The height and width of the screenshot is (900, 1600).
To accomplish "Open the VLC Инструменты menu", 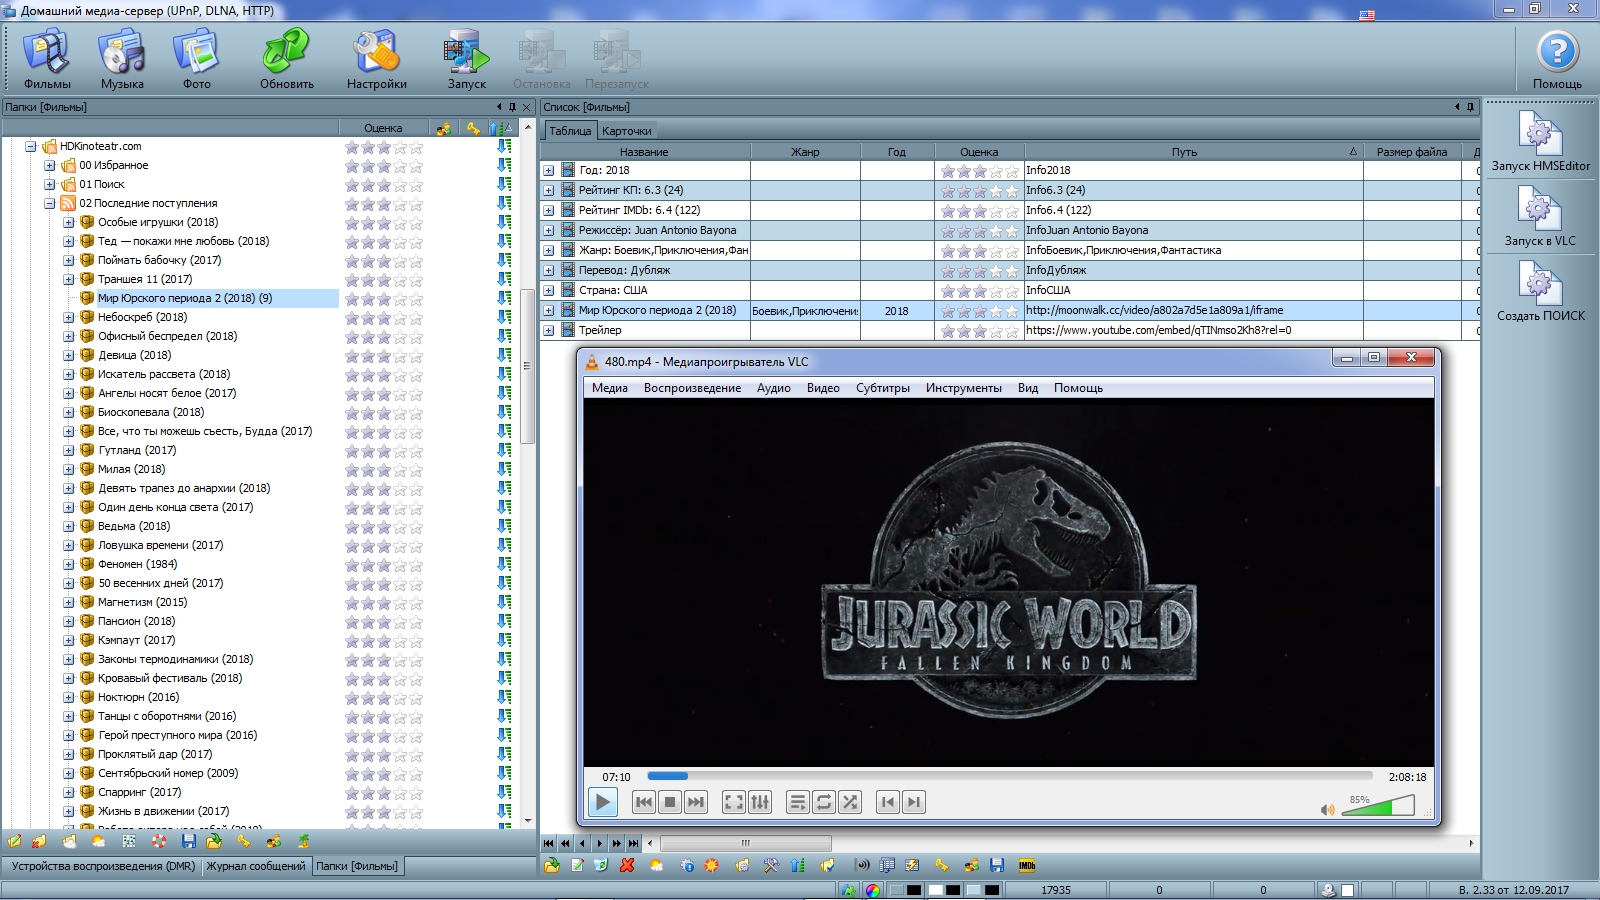I will coord(963,388).
